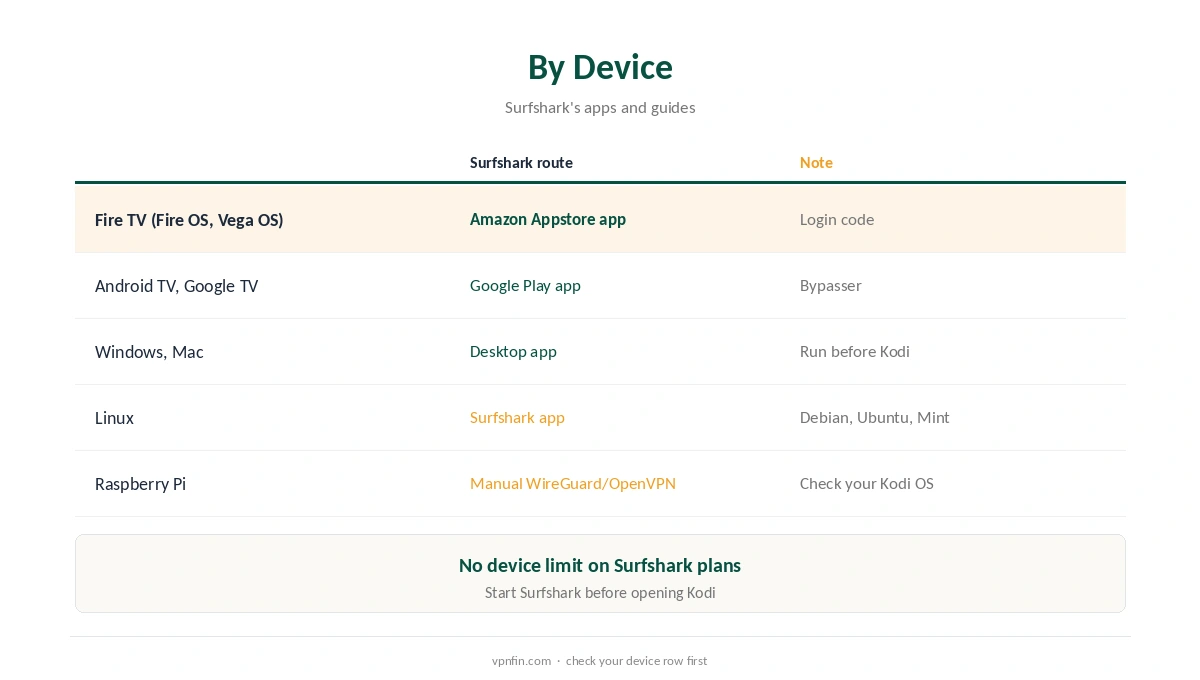
Task: Click the 'Note' column header
Action: click(816, 162)
